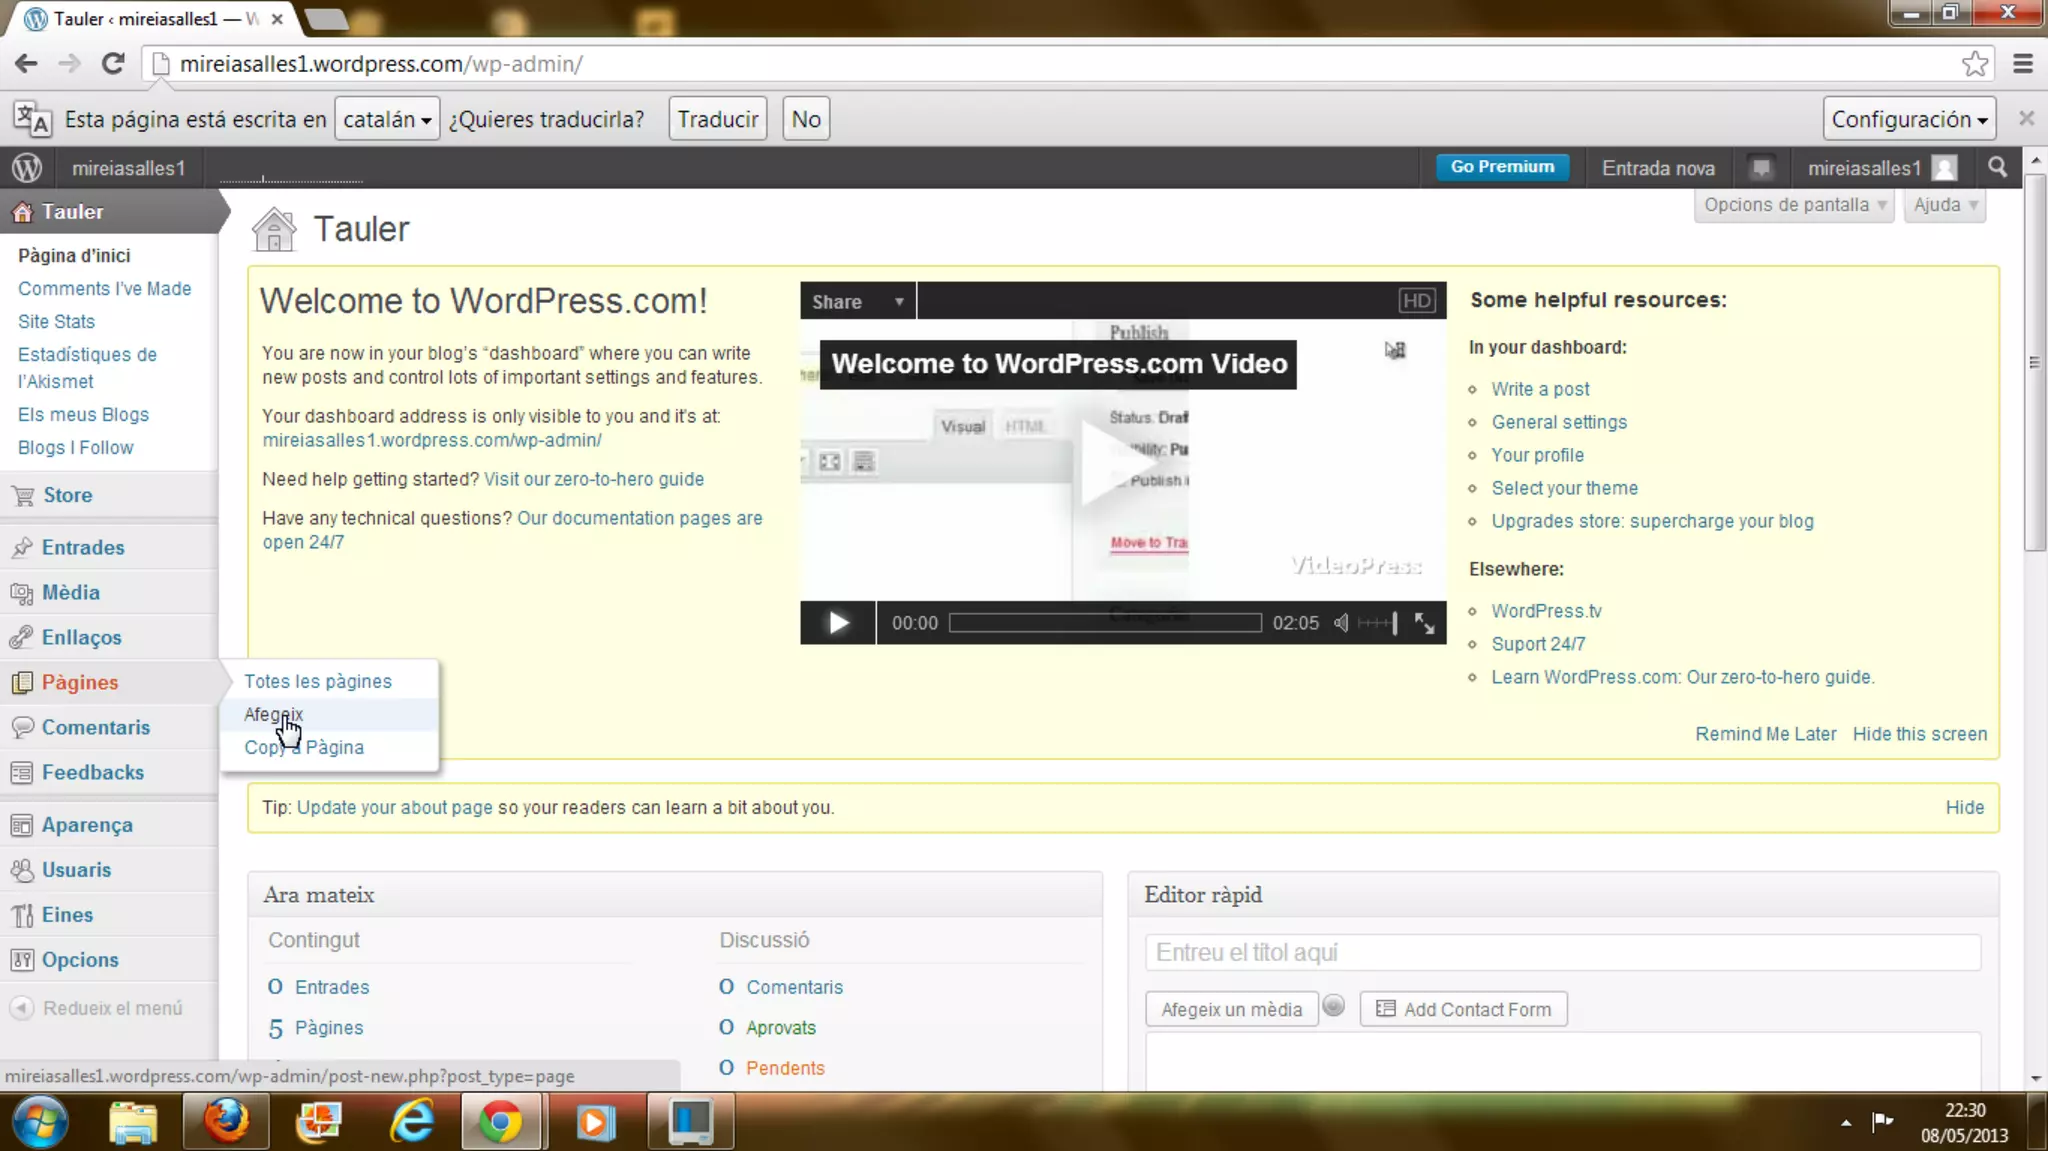Click Entrada nova in admin bar
The width and height of the screenshot is (2048, 1151).
pyautogui.click(x=1658, y=168)
